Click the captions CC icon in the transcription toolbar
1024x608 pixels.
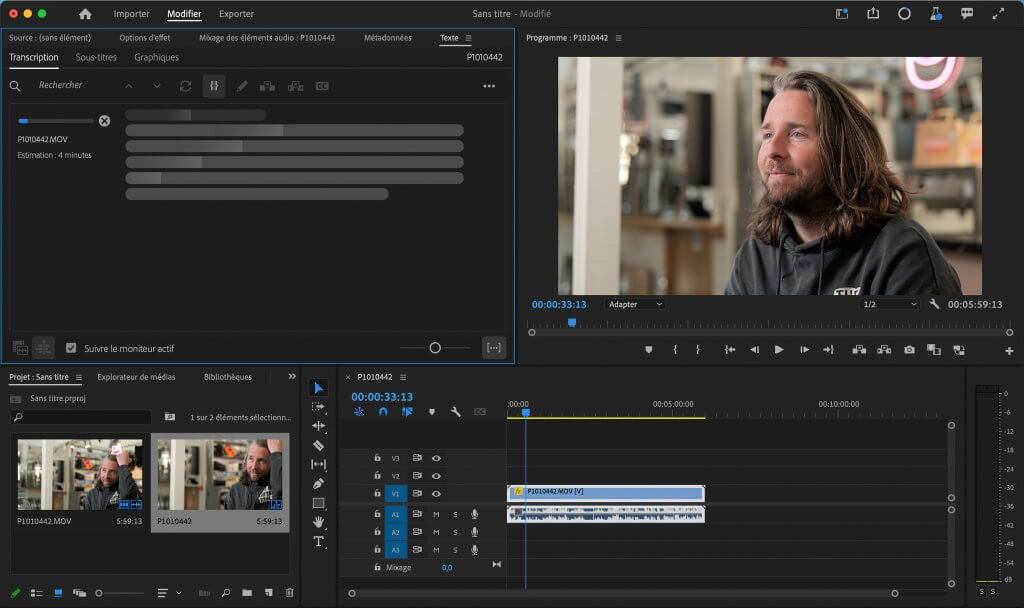pyautogui.click(x=321, y=86)
